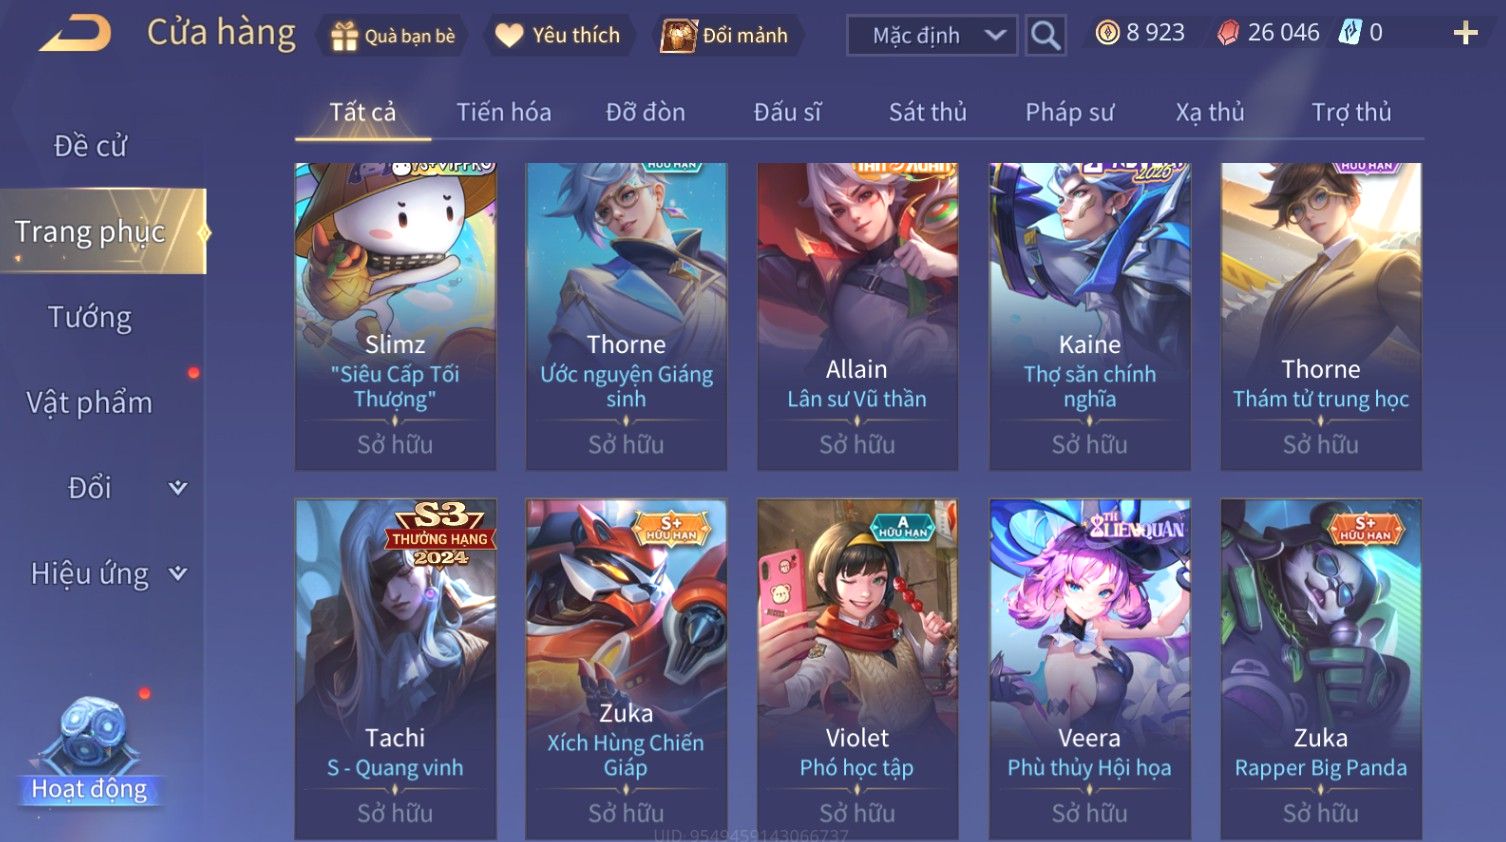
Task: Switch to the Sát thủ tab
Action: 928,112
